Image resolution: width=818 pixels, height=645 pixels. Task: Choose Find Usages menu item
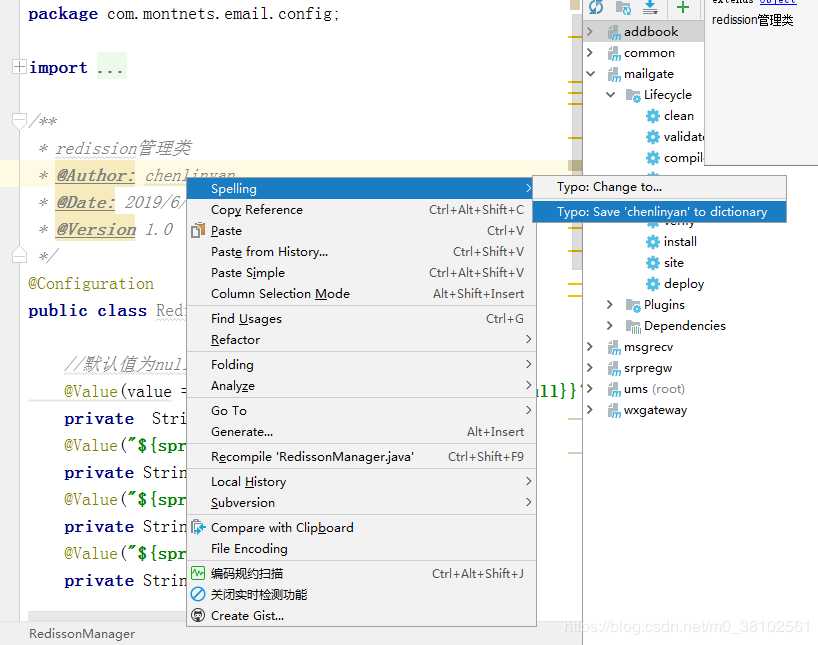click(x=361, y=318)
